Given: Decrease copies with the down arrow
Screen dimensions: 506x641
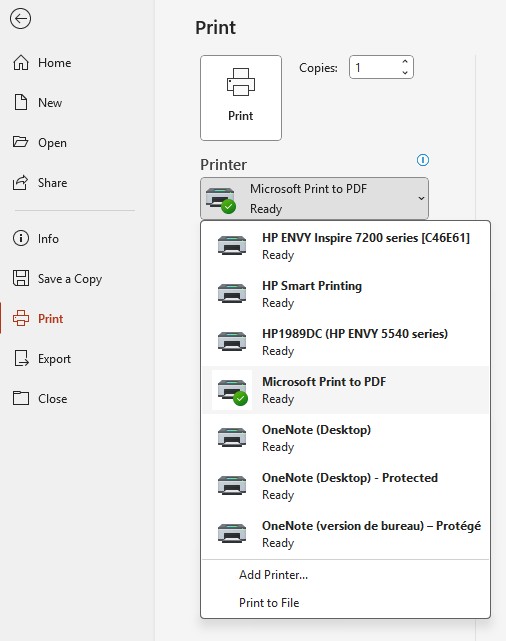Looking at the screenshot, I should (405, 72).
